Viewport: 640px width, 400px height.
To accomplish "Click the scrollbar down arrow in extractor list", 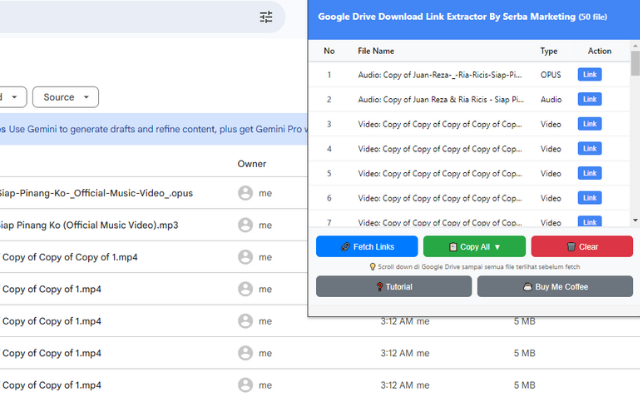I will pos(635,220).
